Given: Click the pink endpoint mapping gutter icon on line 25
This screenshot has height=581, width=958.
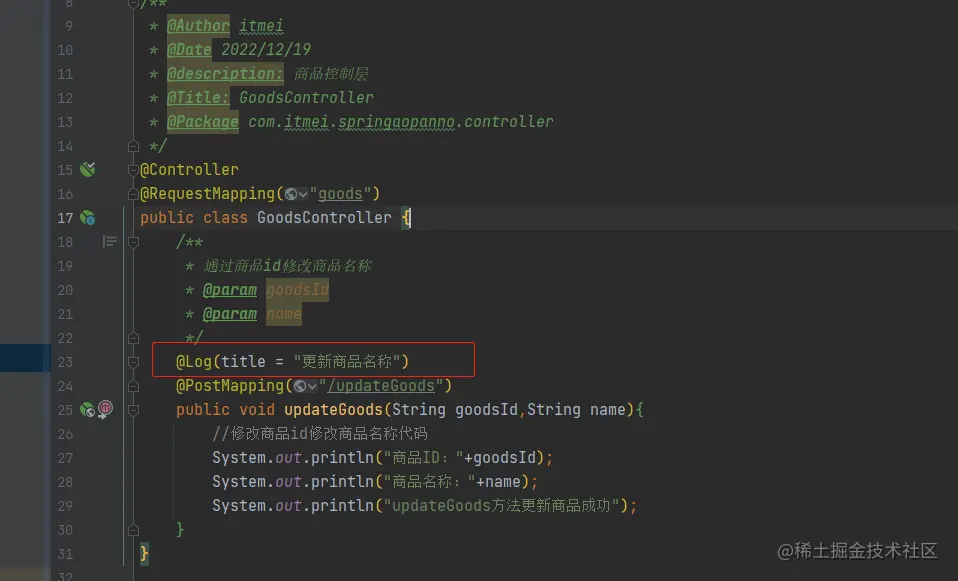Looking at the screenshot, I should click(105, 409).
